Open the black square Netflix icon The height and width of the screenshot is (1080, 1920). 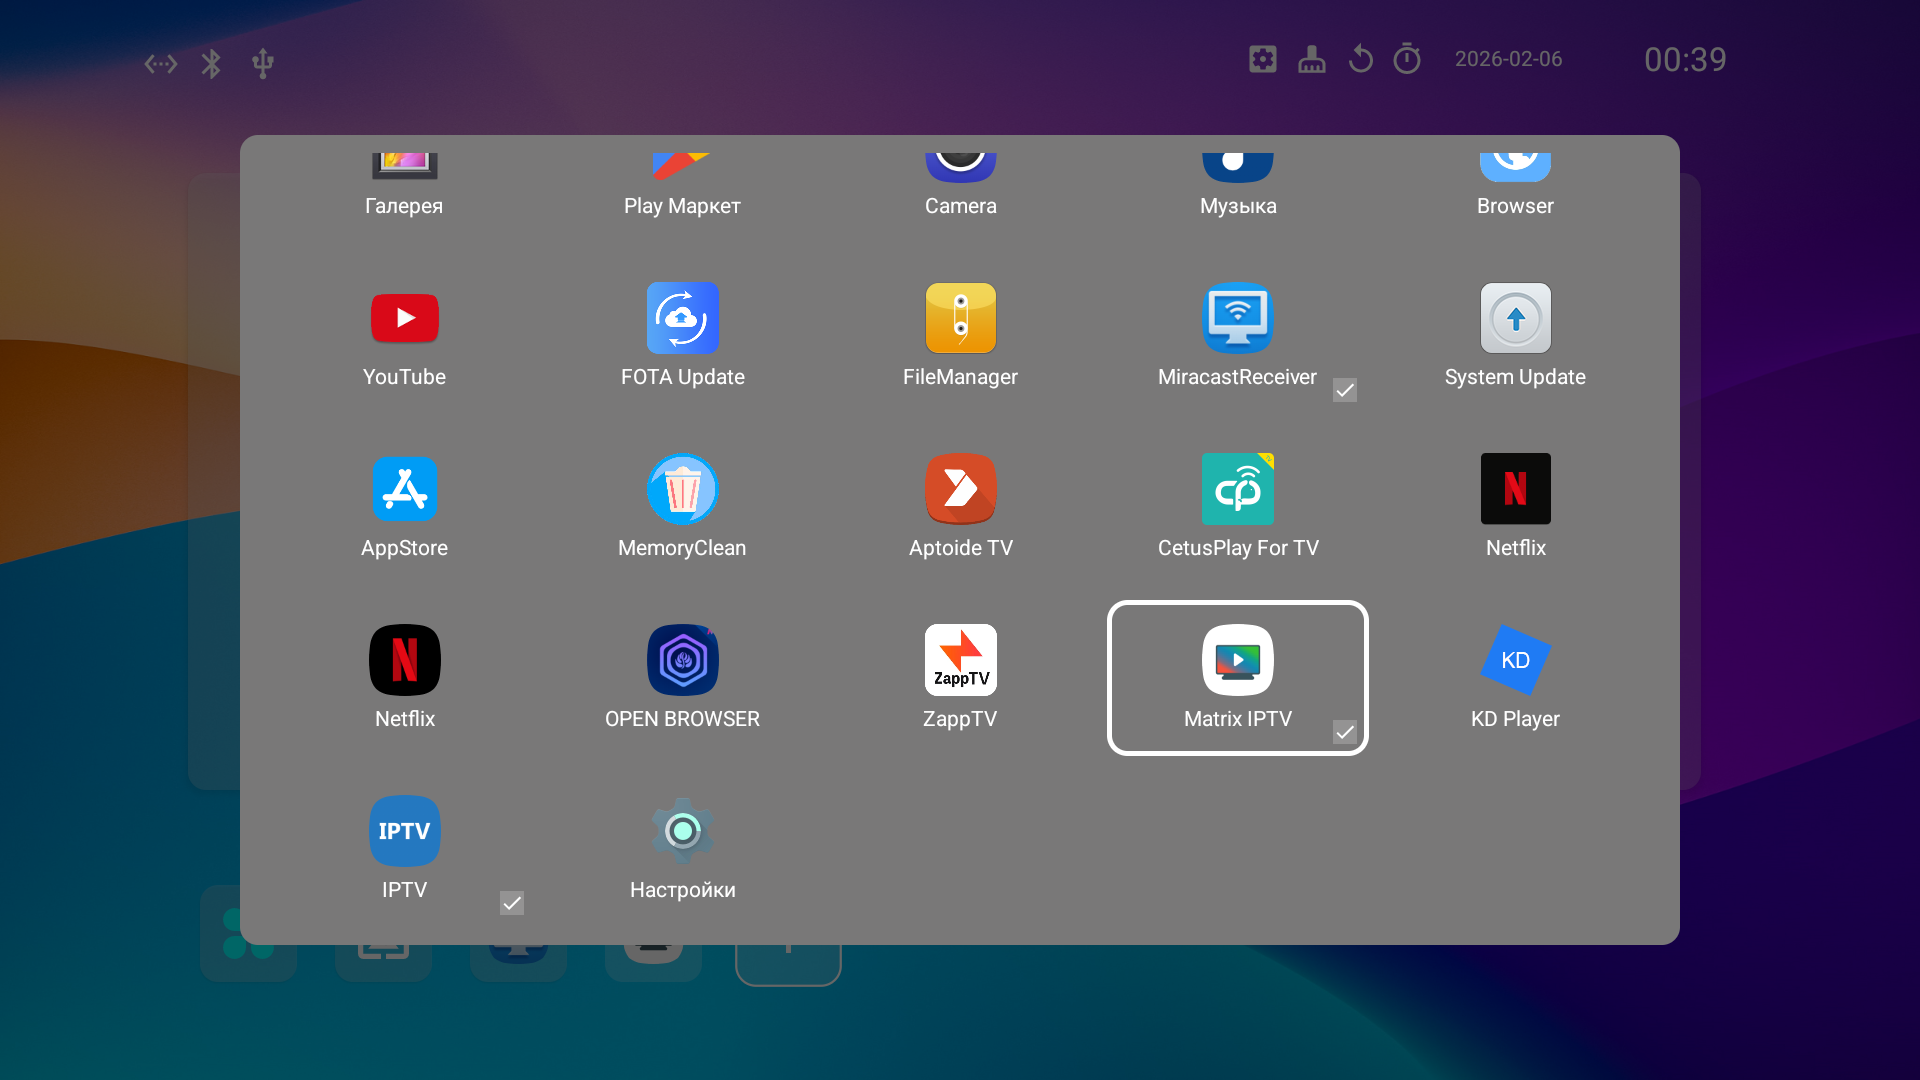click(x=1515, y=490)
